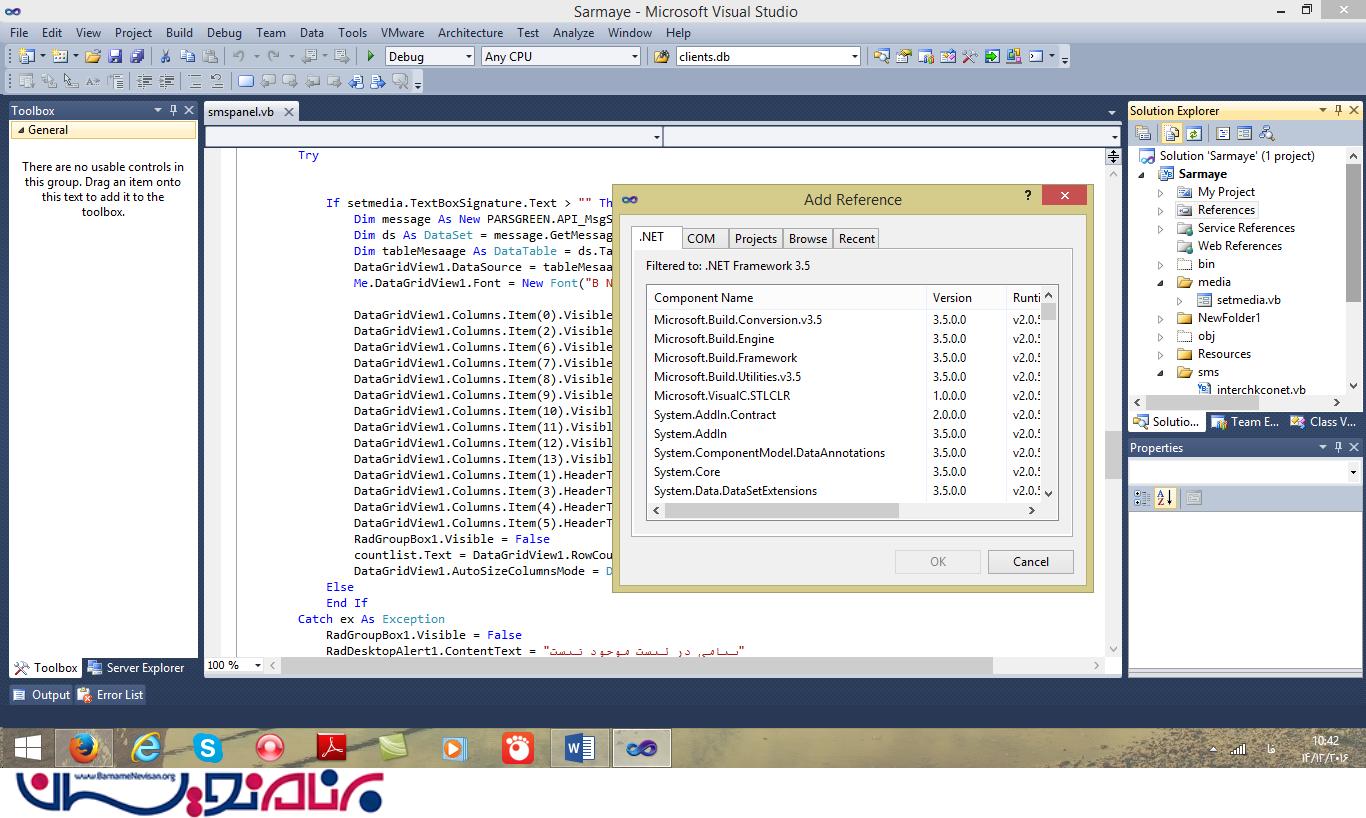Click the Component Name column header

pyautogui.click(x=787, y=297)
